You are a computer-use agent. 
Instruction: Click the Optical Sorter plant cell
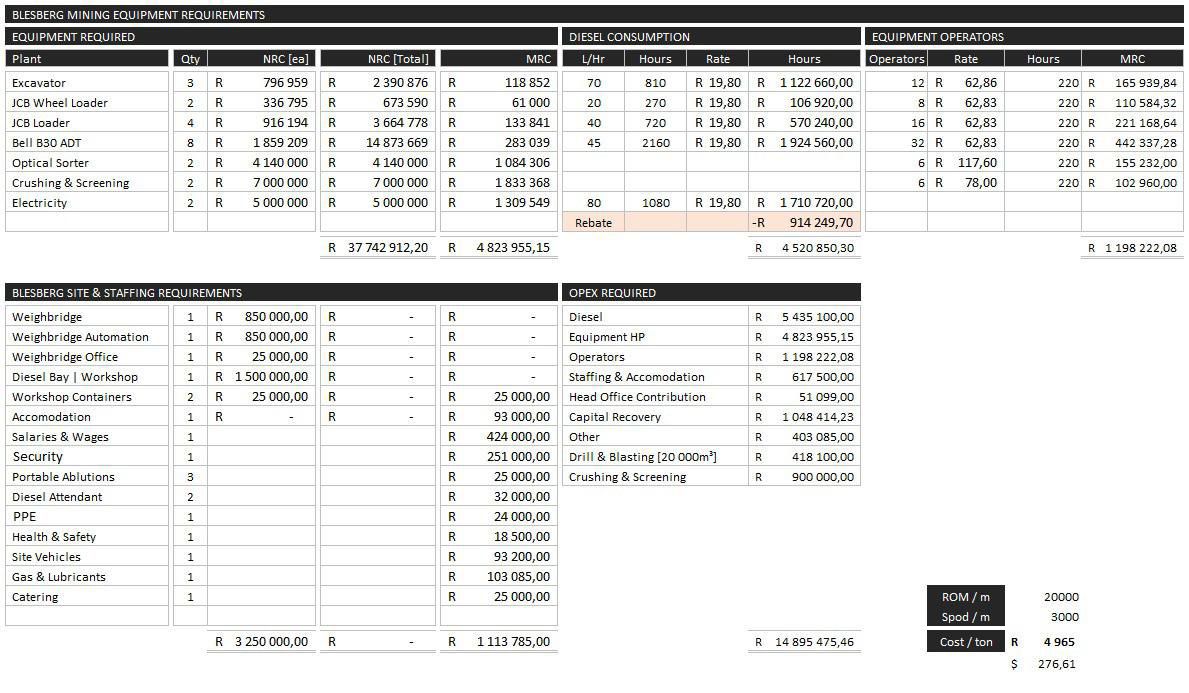coord(86,163)
